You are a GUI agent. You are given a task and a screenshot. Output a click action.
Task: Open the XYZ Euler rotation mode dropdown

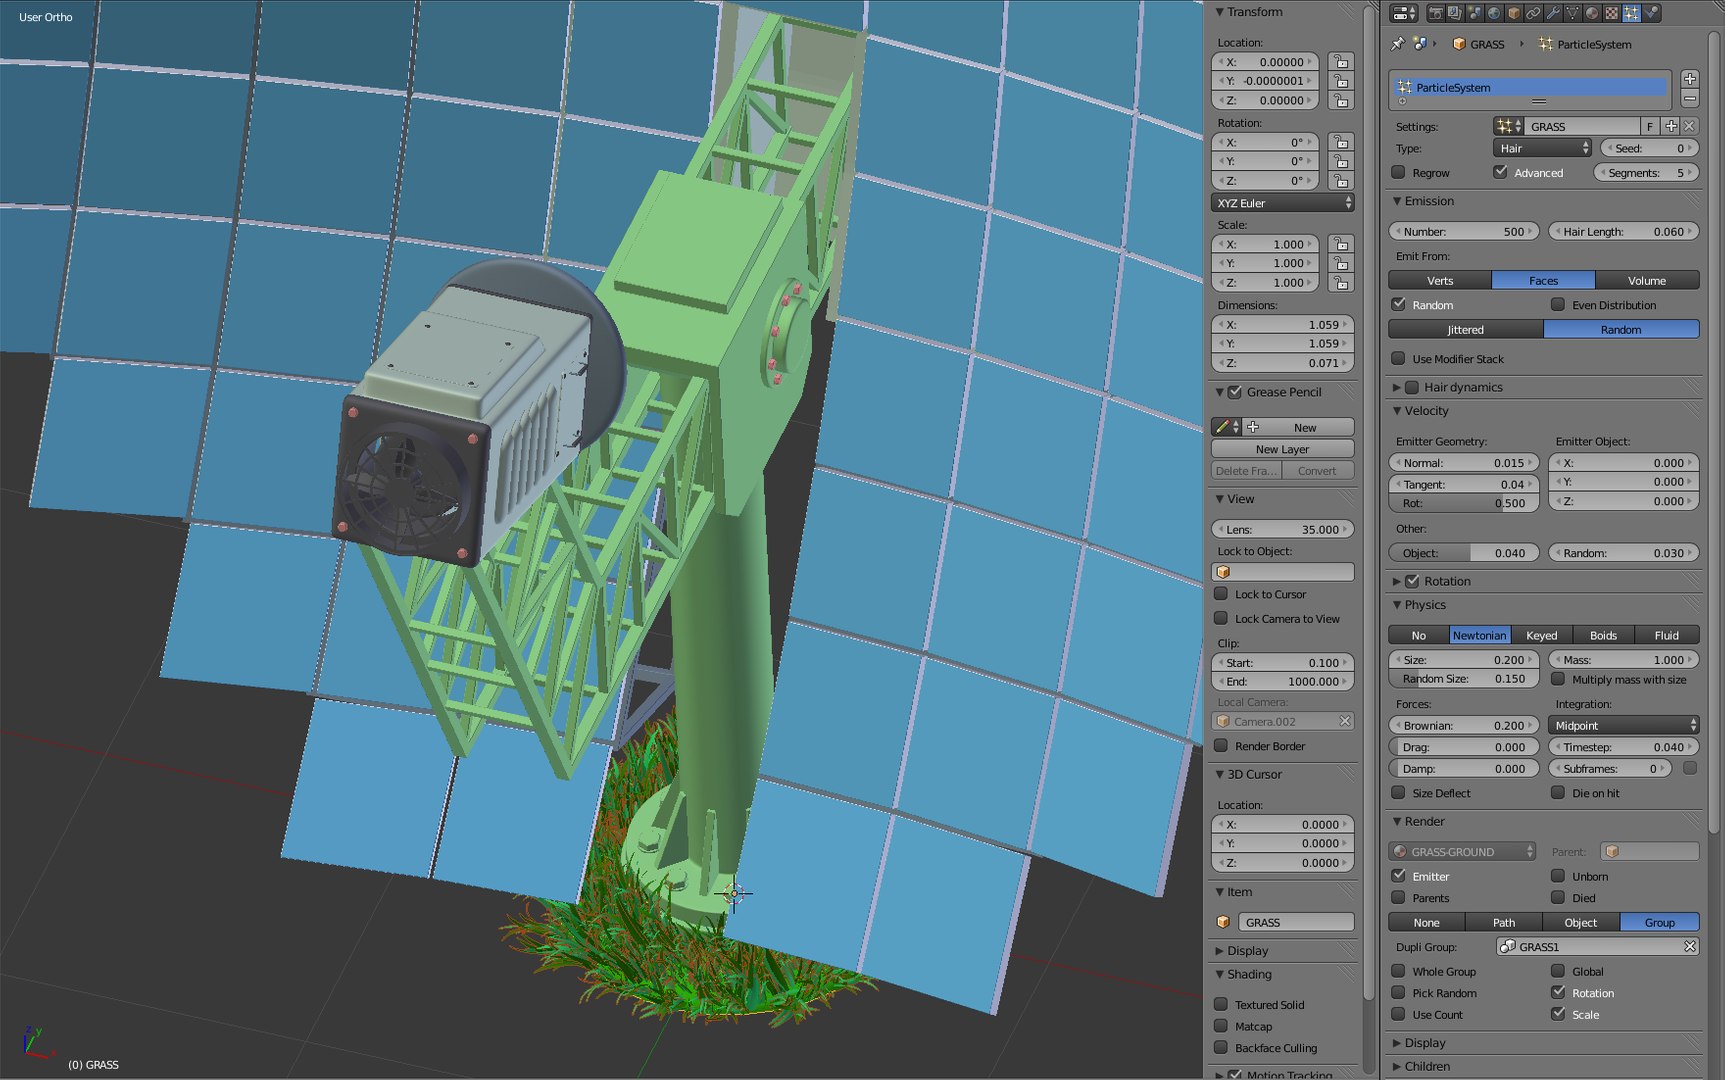pyautogui.click(x=1283, y=203)
